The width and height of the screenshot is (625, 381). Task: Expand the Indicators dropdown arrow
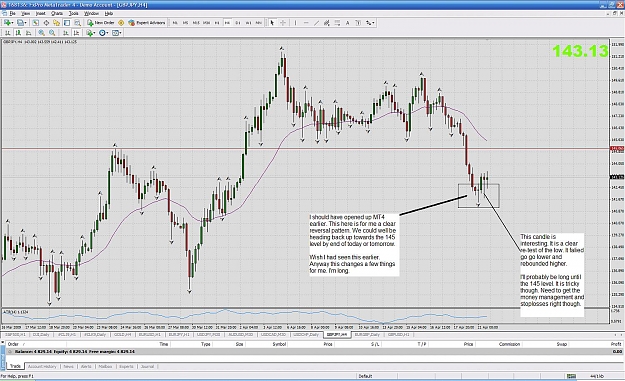click(94, 33)
